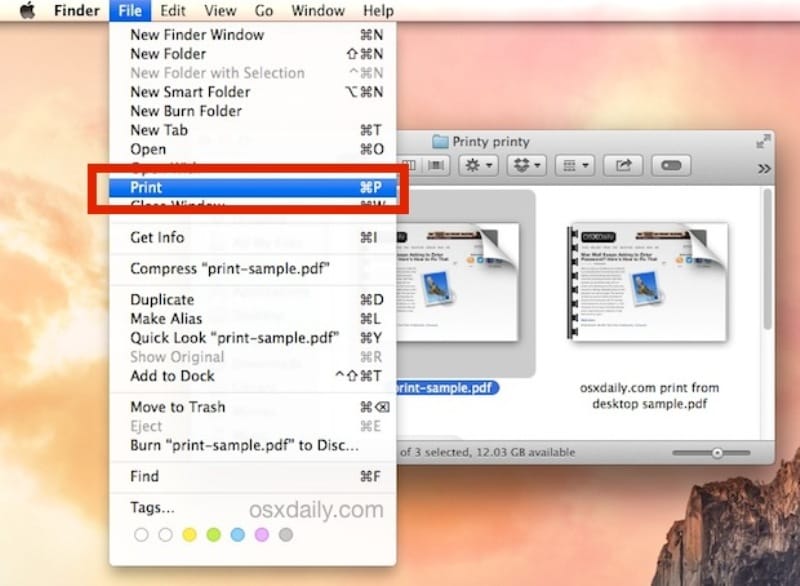Open the Dropbox toolbar dropdown
This screenshot has width=800, height=586.
click(x=527, y=165)
